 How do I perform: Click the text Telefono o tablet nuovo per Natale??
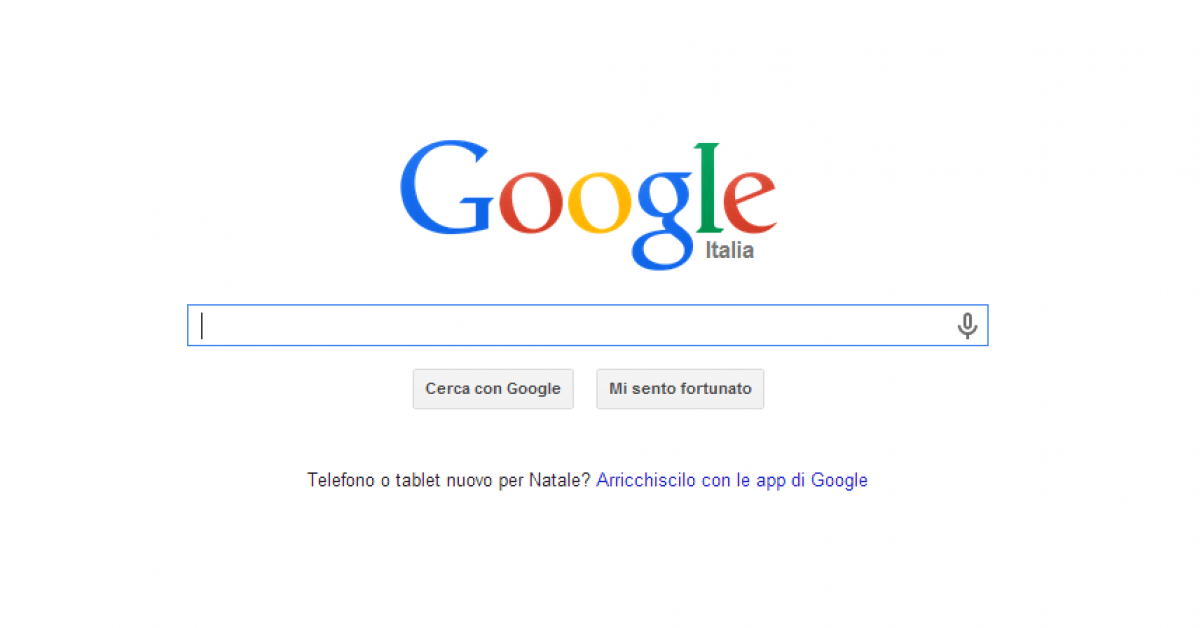pos(449,480)
